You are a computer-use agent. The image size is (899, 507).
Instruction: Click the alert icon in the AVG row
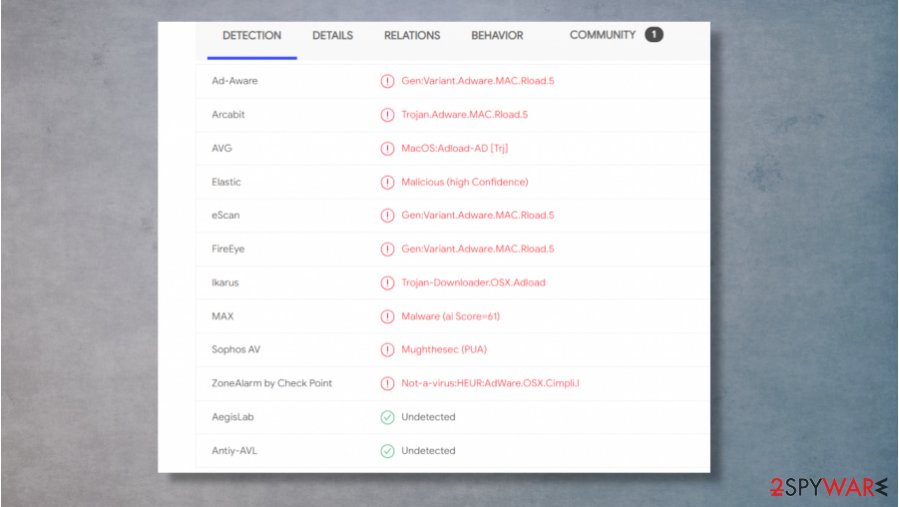click(388, 149)
